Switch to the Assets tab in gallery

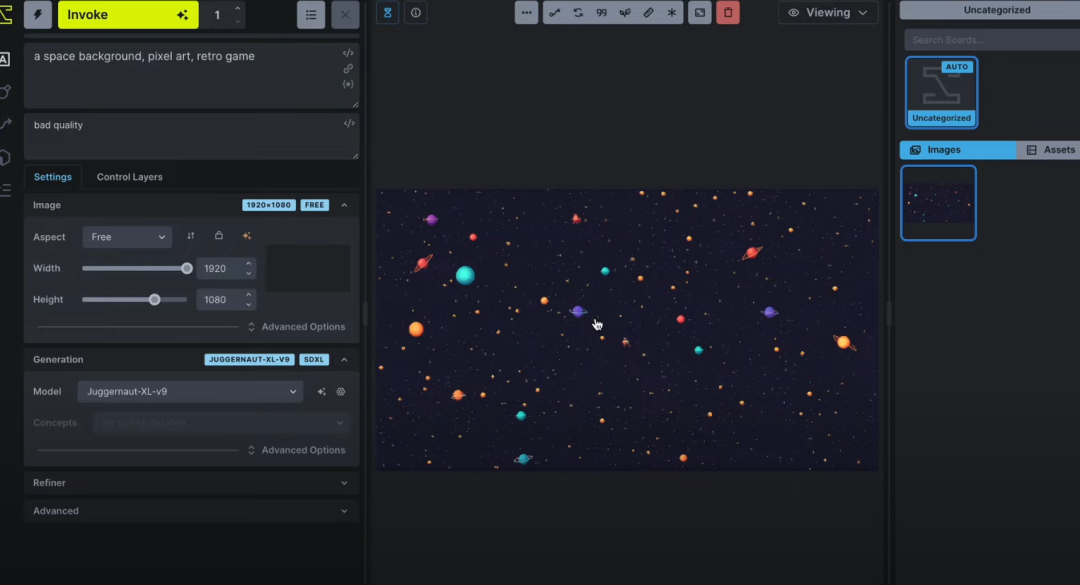click(x=1050, y=150)
